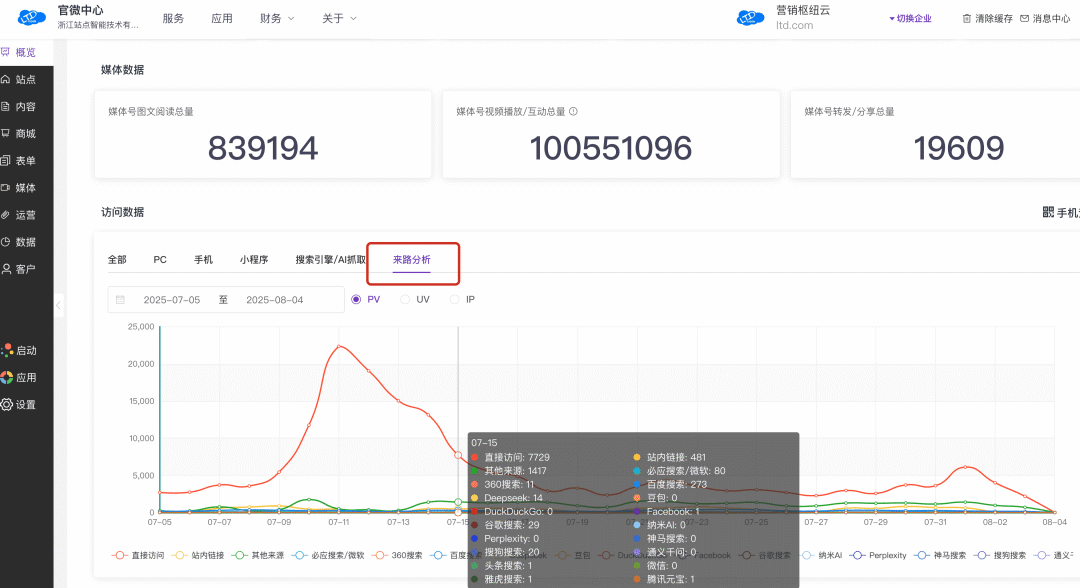Image resolution: width=1080 pixels, height=588 pixels.
Task: Click the start date field 2025-07-05
Action: point(171,299)
